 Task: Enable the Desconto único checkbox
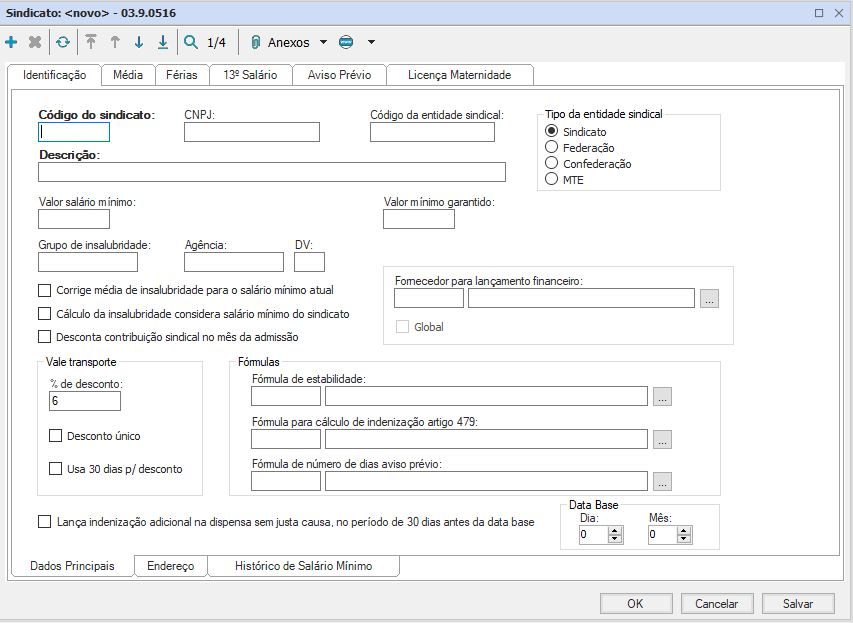click(x=56, y=436)
